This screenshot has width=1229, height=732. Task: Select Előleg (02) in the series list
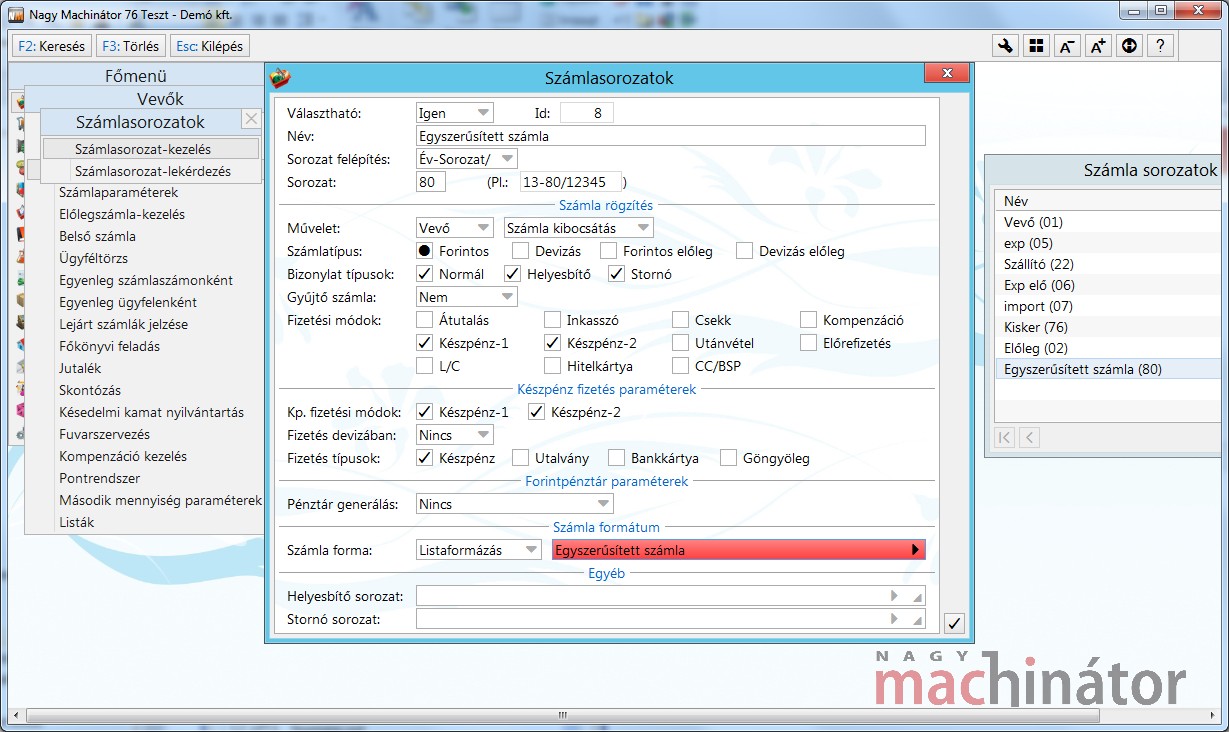(x=1110, y=348)
